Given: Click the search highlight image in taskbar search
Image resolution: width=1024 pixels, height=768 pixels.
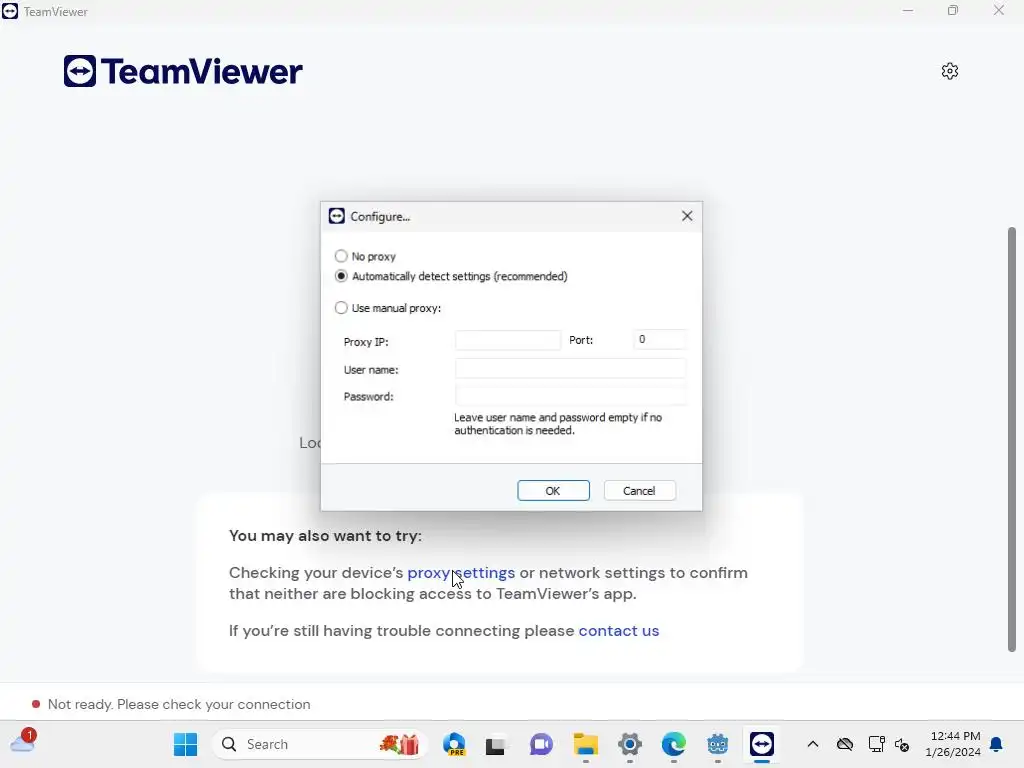Looking at the screenshot, I should point(399,744).
